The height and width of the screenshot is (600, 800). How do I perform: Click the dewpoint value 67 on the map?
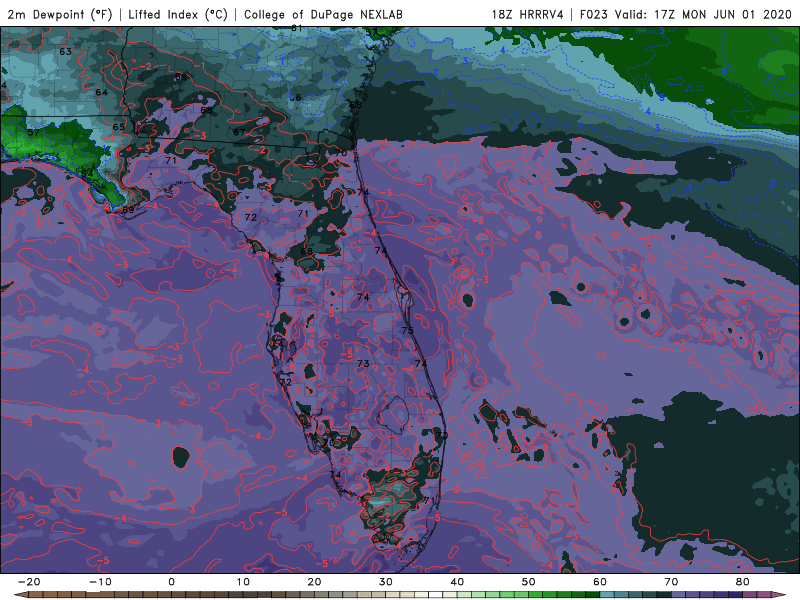[239, 132]
